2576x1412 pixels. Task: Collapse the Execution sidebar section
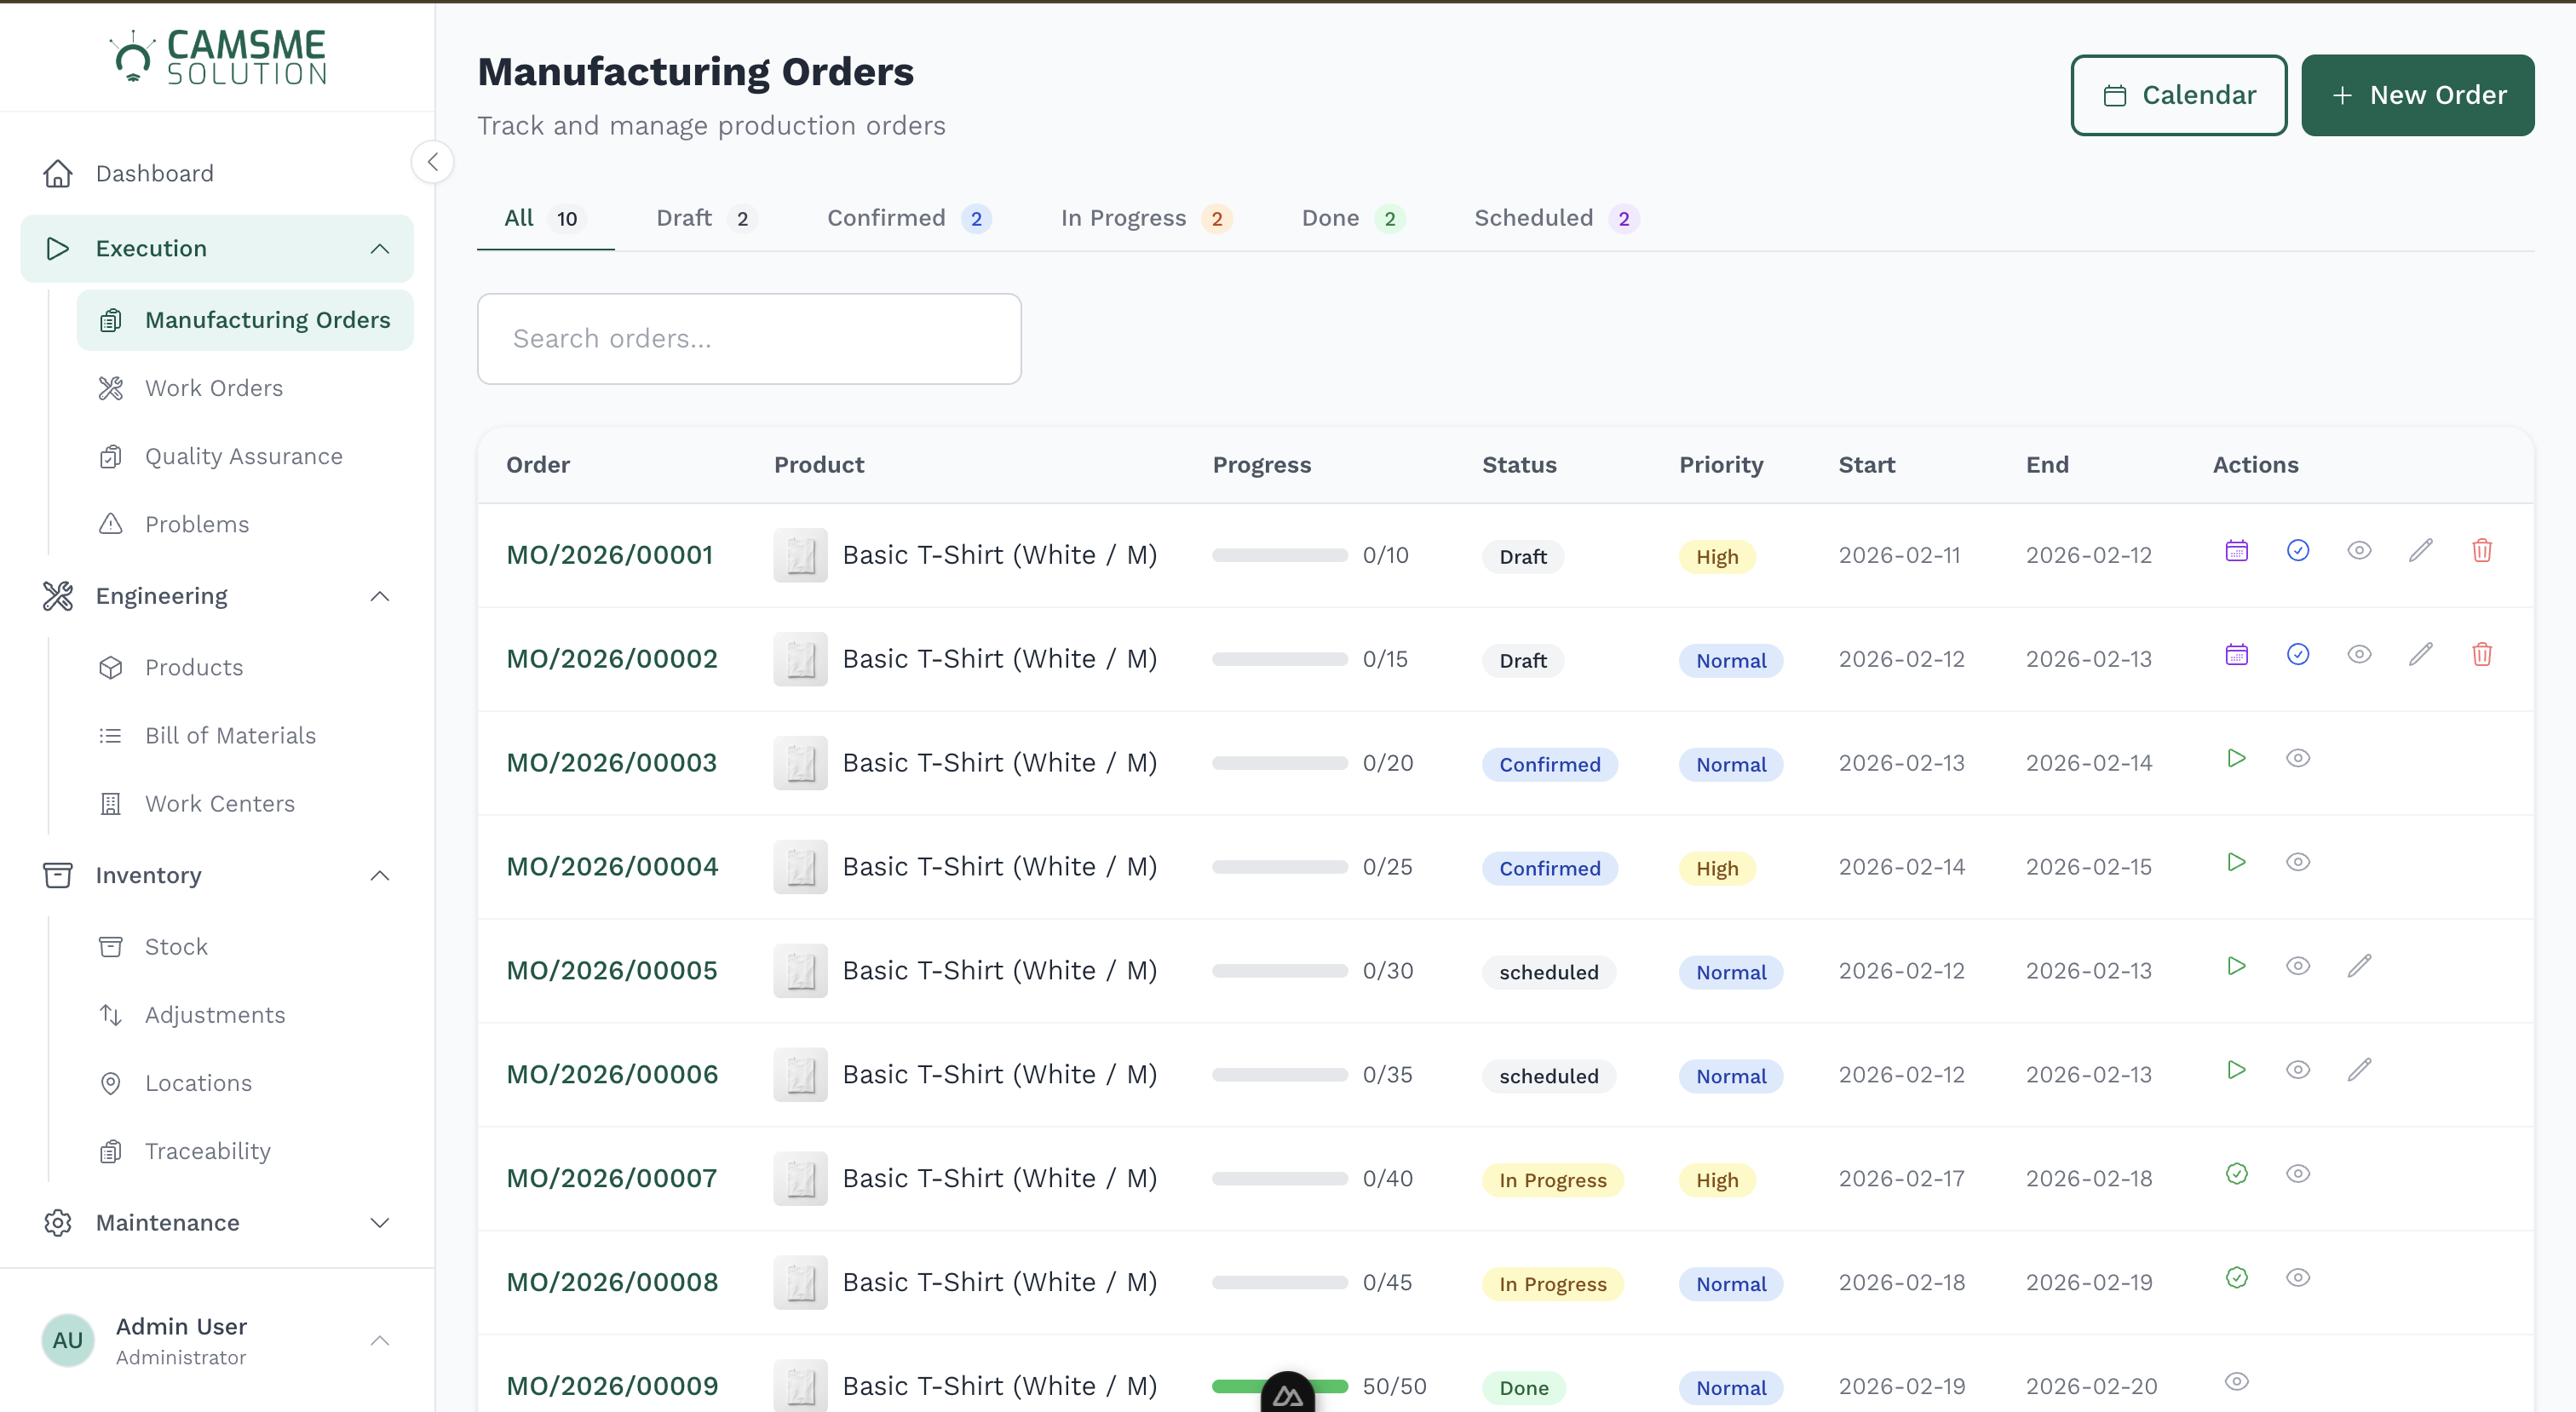(x=379, y=248)
